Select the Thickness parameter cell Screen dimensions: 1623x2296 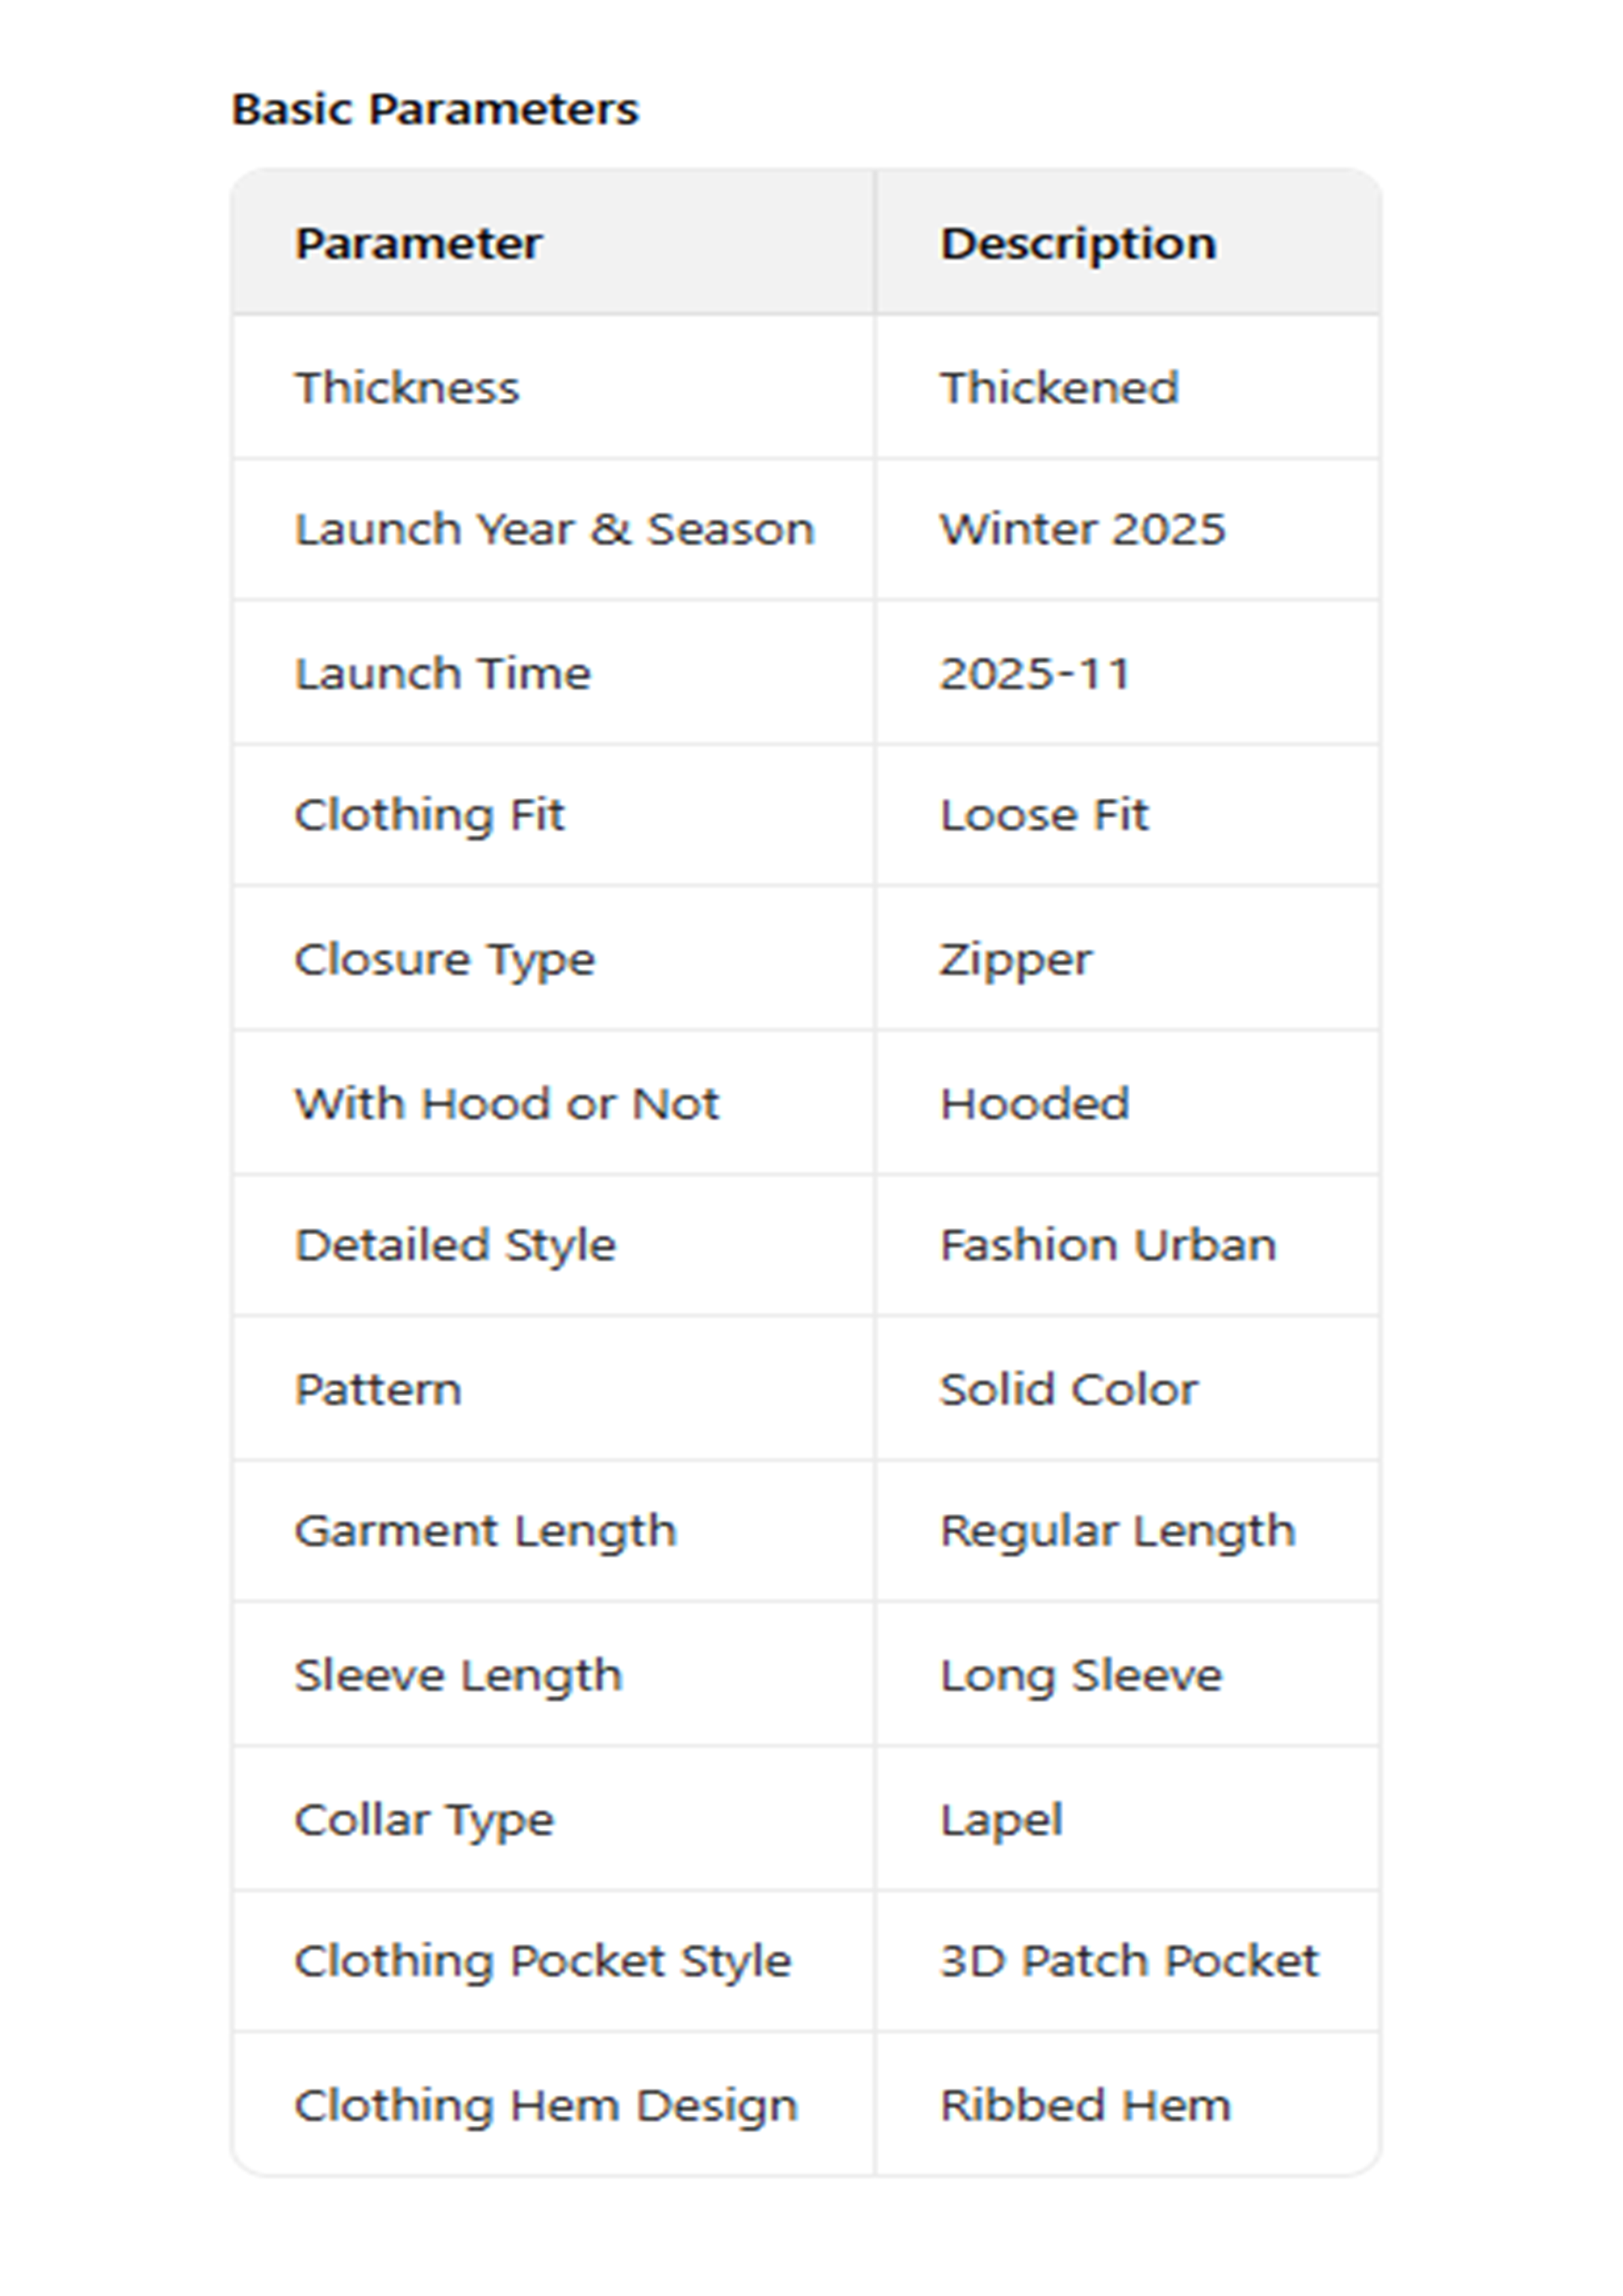406,387
